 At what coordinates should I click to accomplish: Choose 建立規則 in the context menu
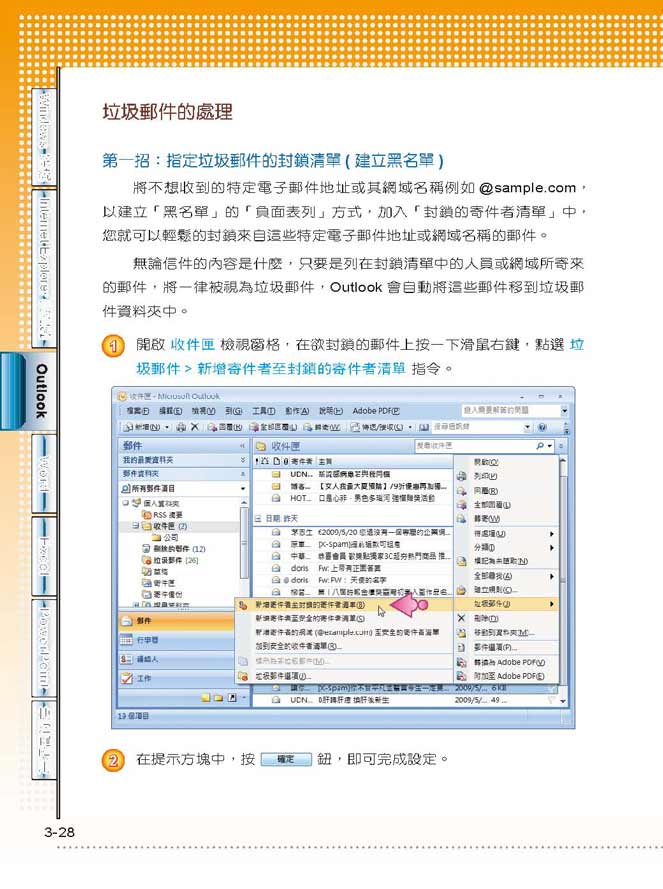(x=507, y=590)
